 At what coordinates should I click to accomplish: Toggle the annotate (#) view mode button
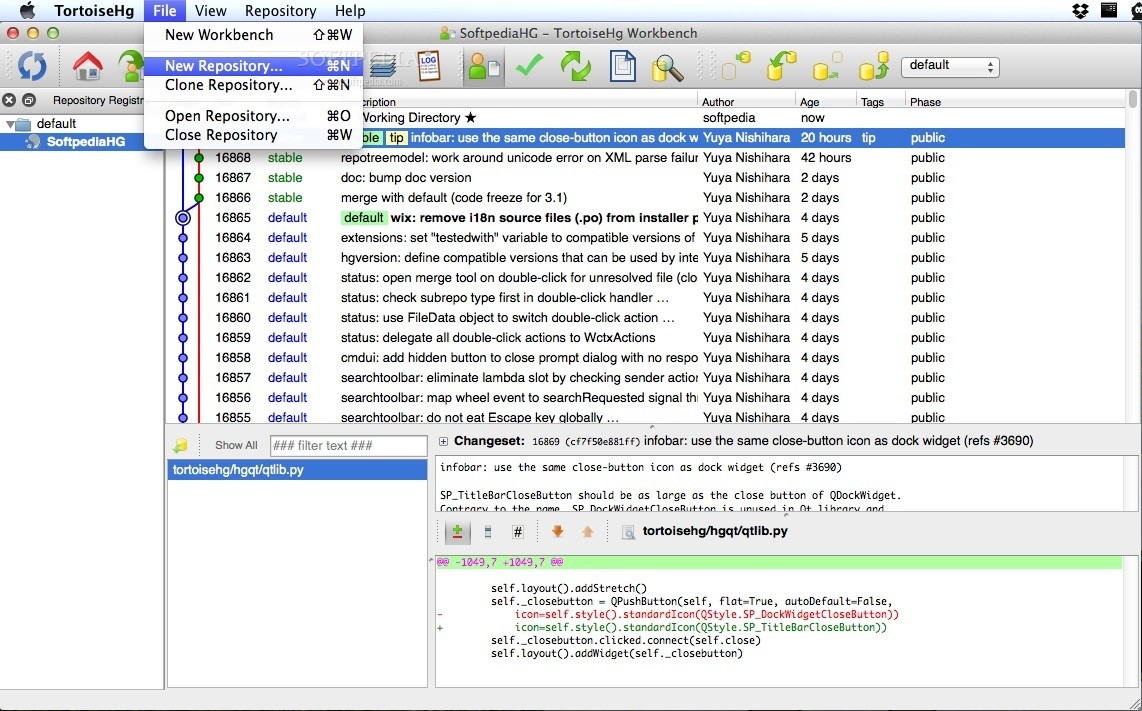[x=518, y=533]
